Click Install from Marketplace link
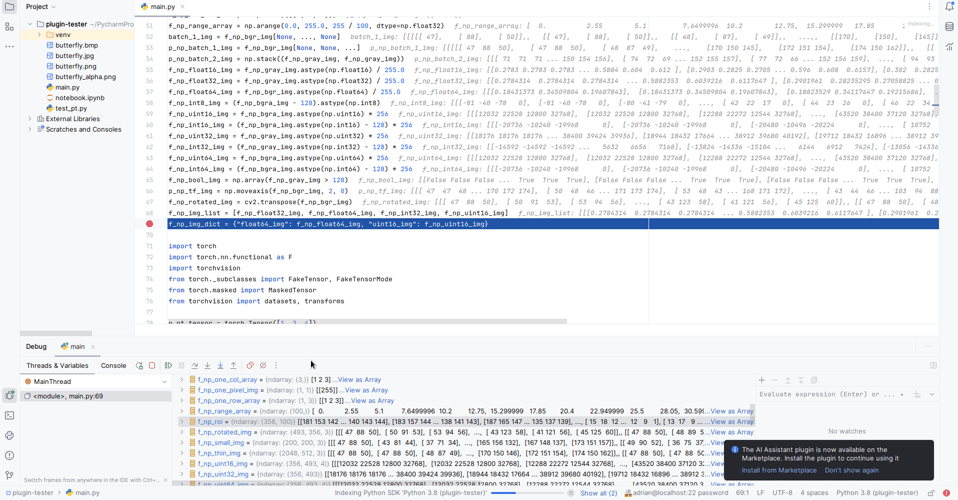The width and height of the screenshot is (958, 500). pyautogui.click(x=779, y=470)
